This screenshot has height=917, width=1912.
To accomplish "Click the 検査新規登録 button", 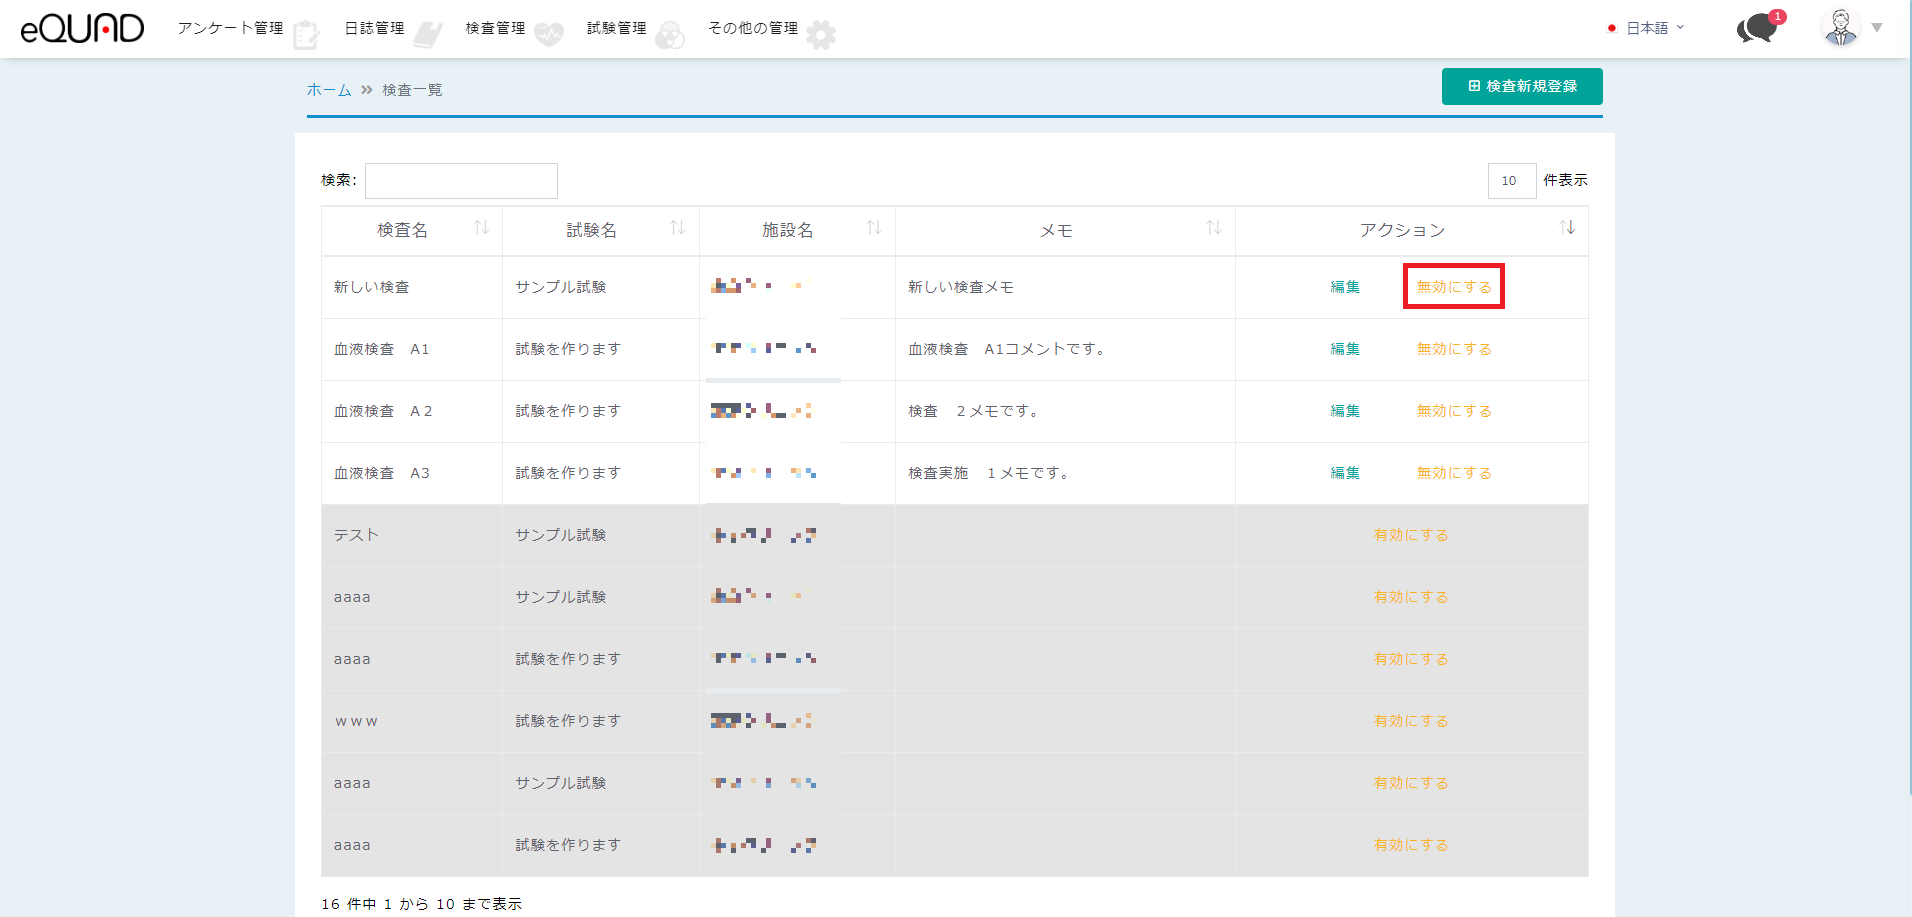I will click(1521, 86).
